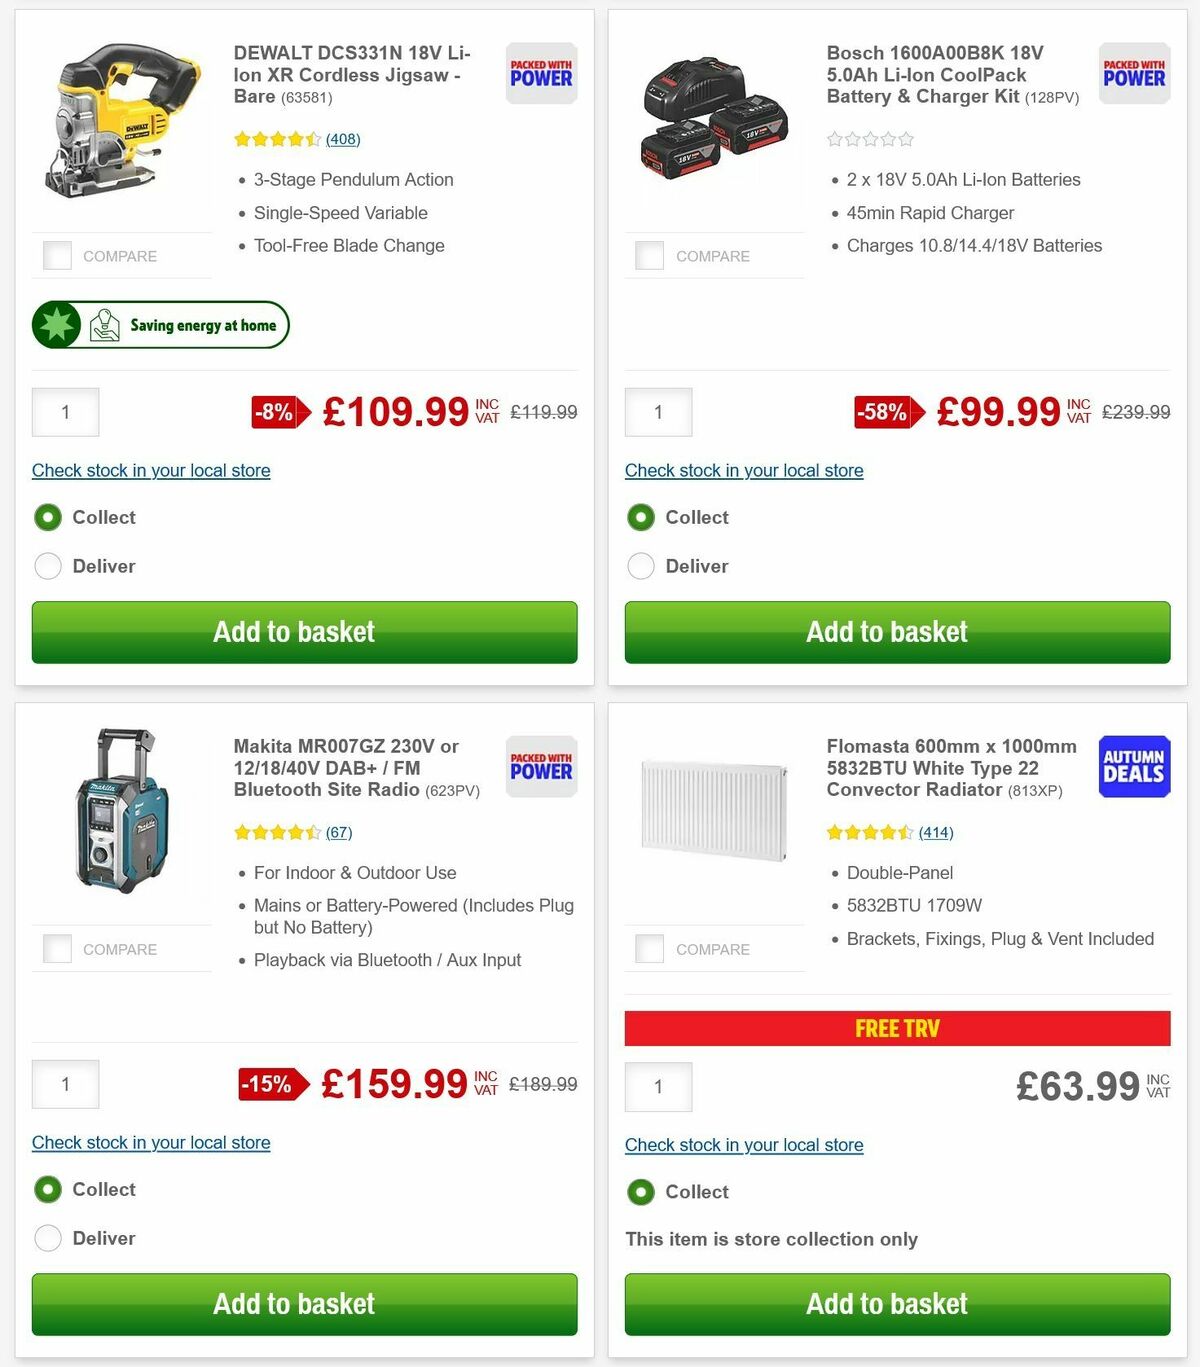This screenshot has width=1200, height=1367.
Task: Click the Autumn Deals badge on Flomasta radiator
Action: (x=1134, y=766)
